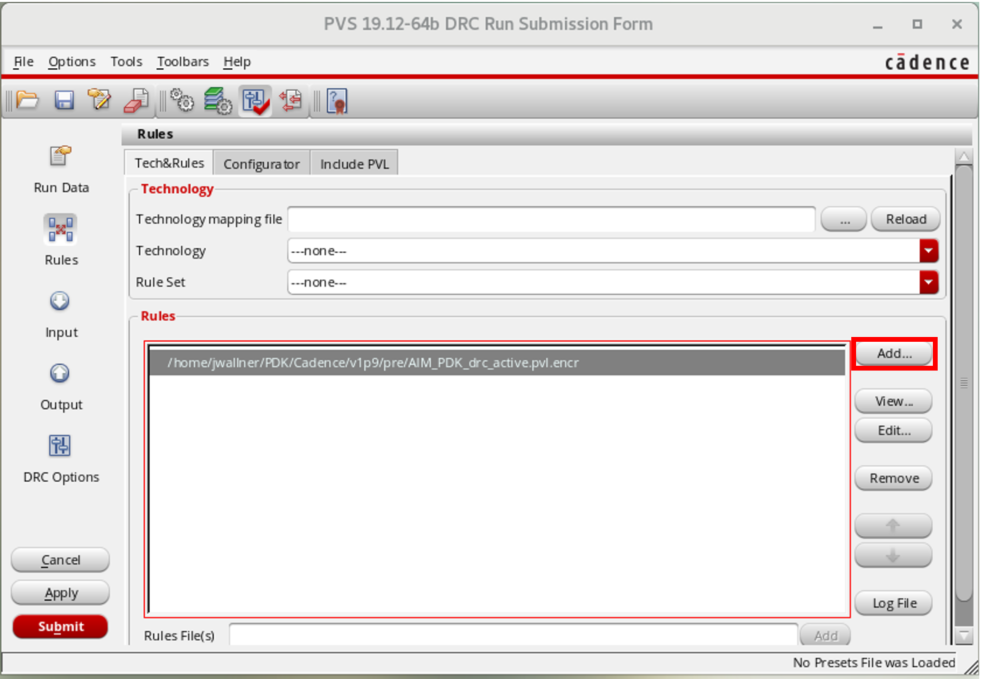Open the Tools menu
The width and height of the screenshot is (985, 679).
pyautogui.click(x=126, y=62)
